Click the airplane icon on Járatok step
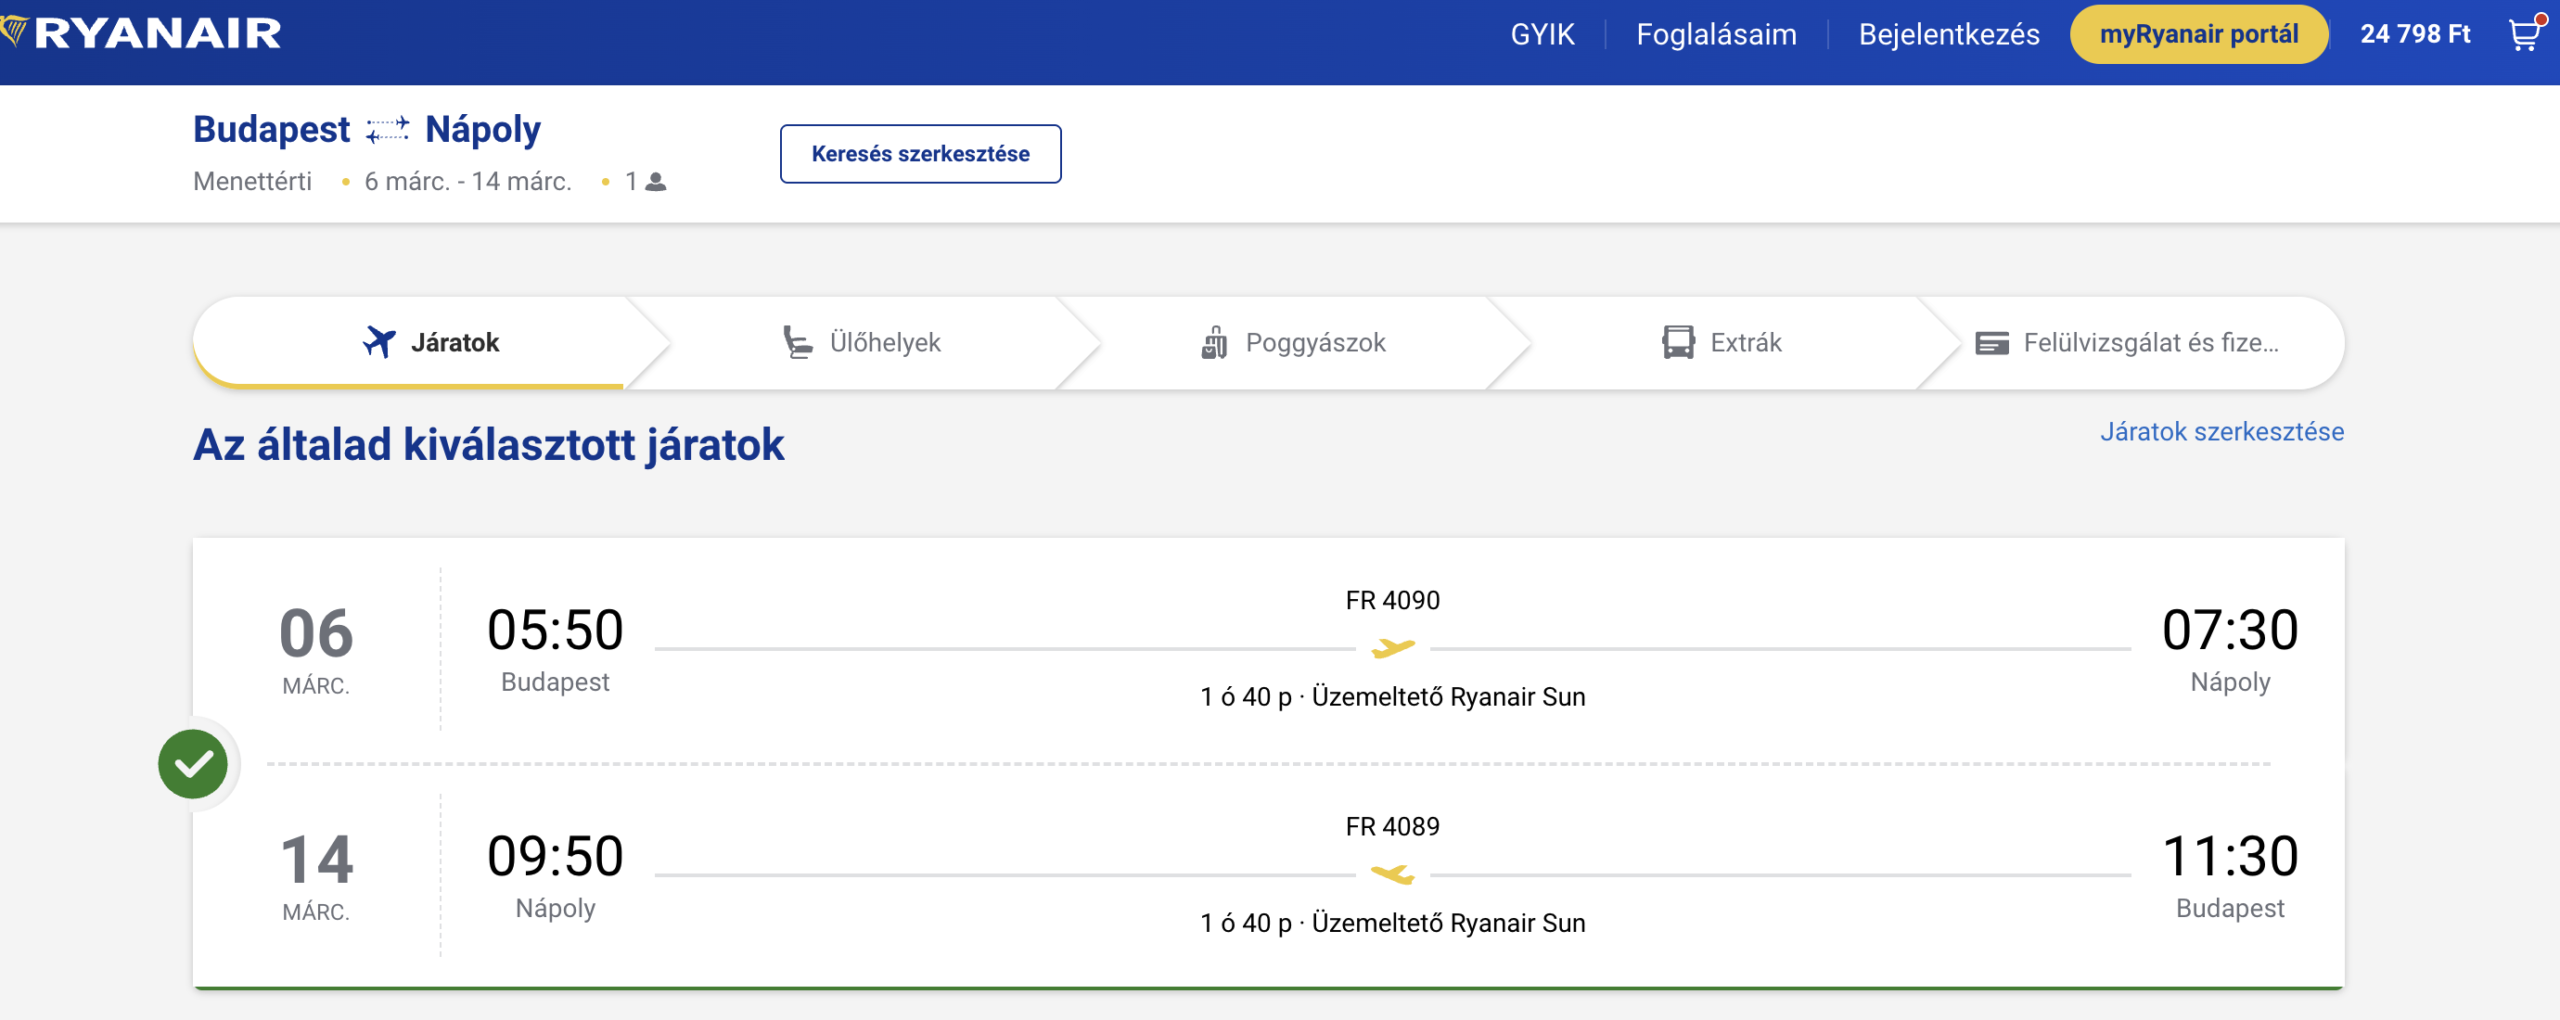The height and width of the screenshot is (1020, 2560). click(x=379, y=342)
